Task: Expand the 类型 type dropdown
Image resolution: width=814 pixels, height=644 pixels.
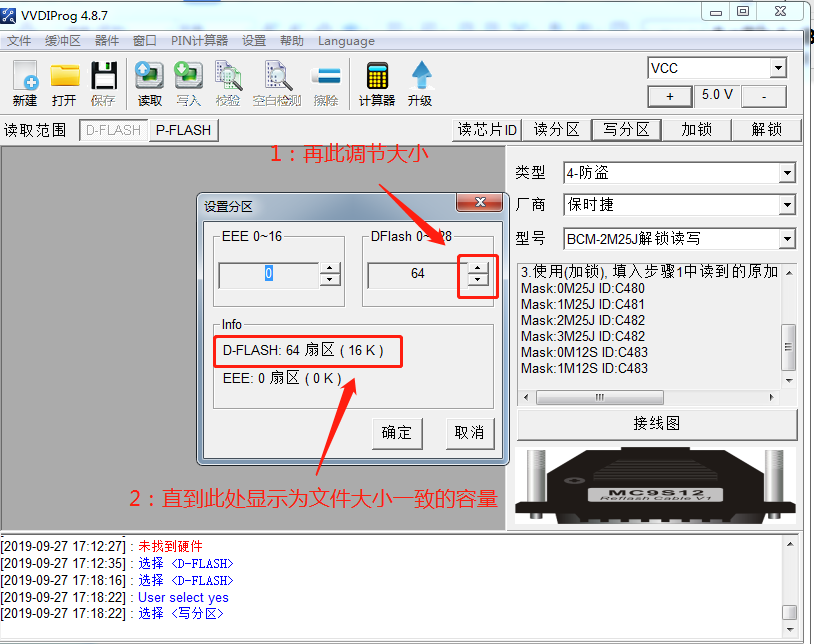Action: 786,173
